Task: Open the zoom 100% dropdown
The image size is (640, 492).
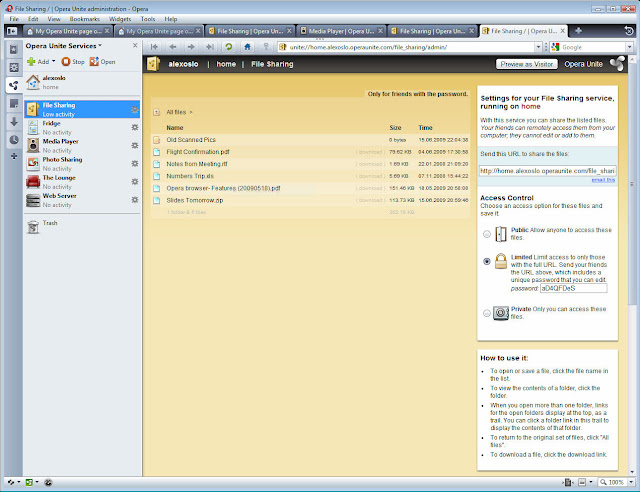Action: pos(631,482)
